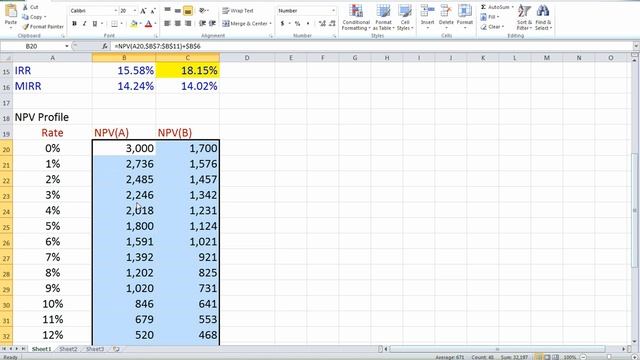Switch to Sheet3 tab

(95, 349)
